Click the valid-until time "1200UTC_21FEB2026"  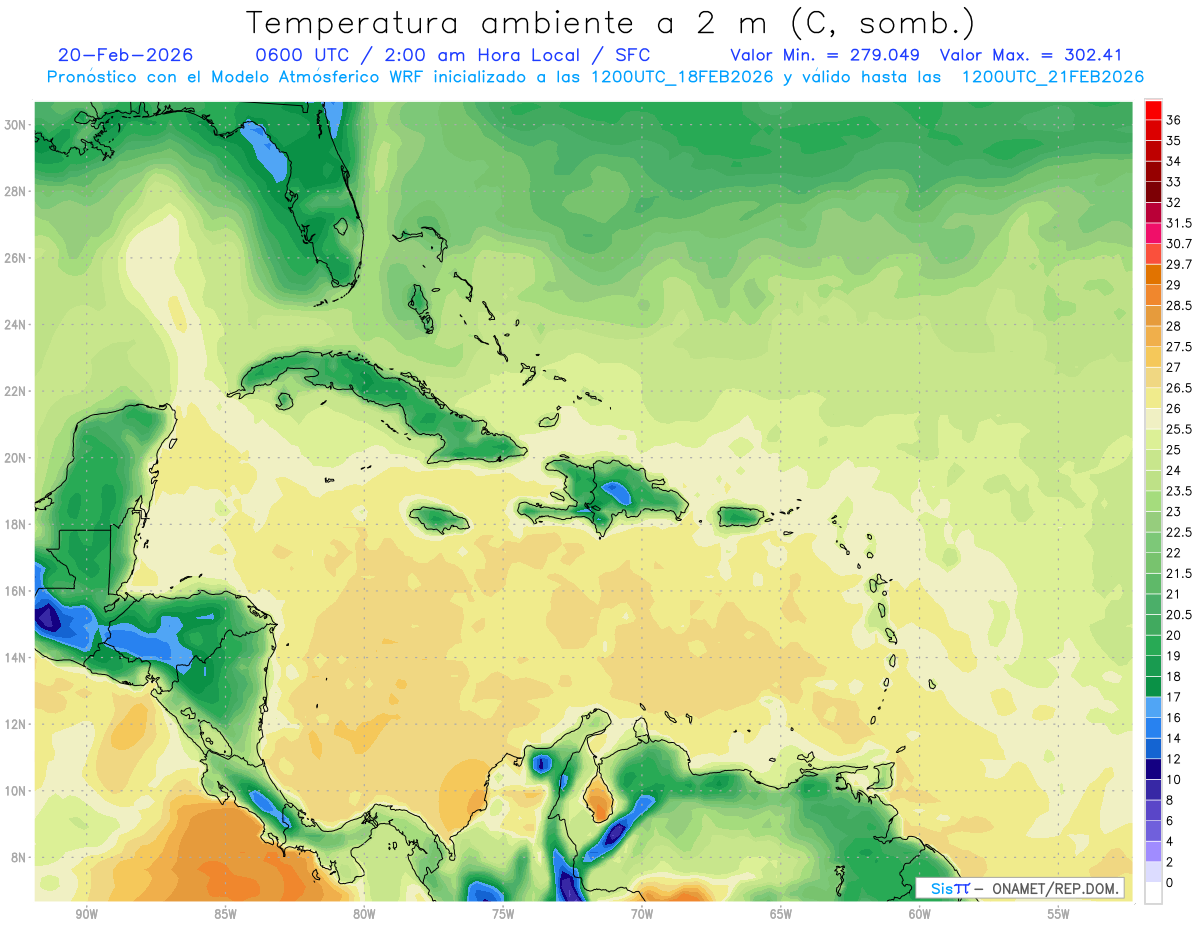[1053, 77]
